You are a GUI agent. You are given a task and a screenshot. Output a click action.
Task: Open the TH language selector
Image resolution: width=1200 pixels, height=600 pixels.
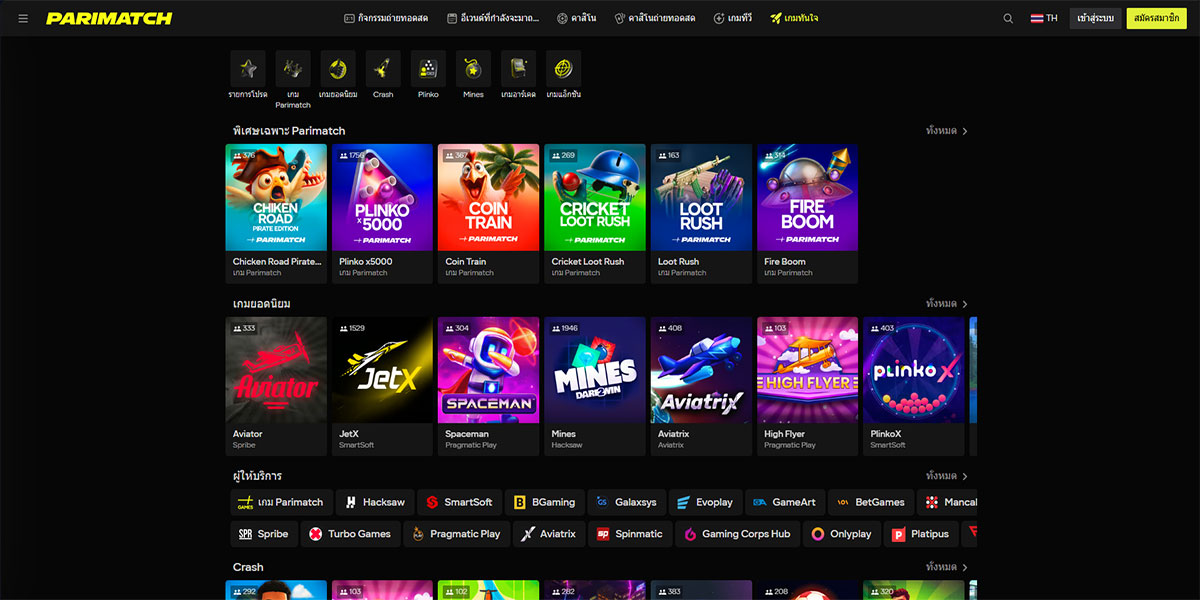click(x=1044, y=18)
